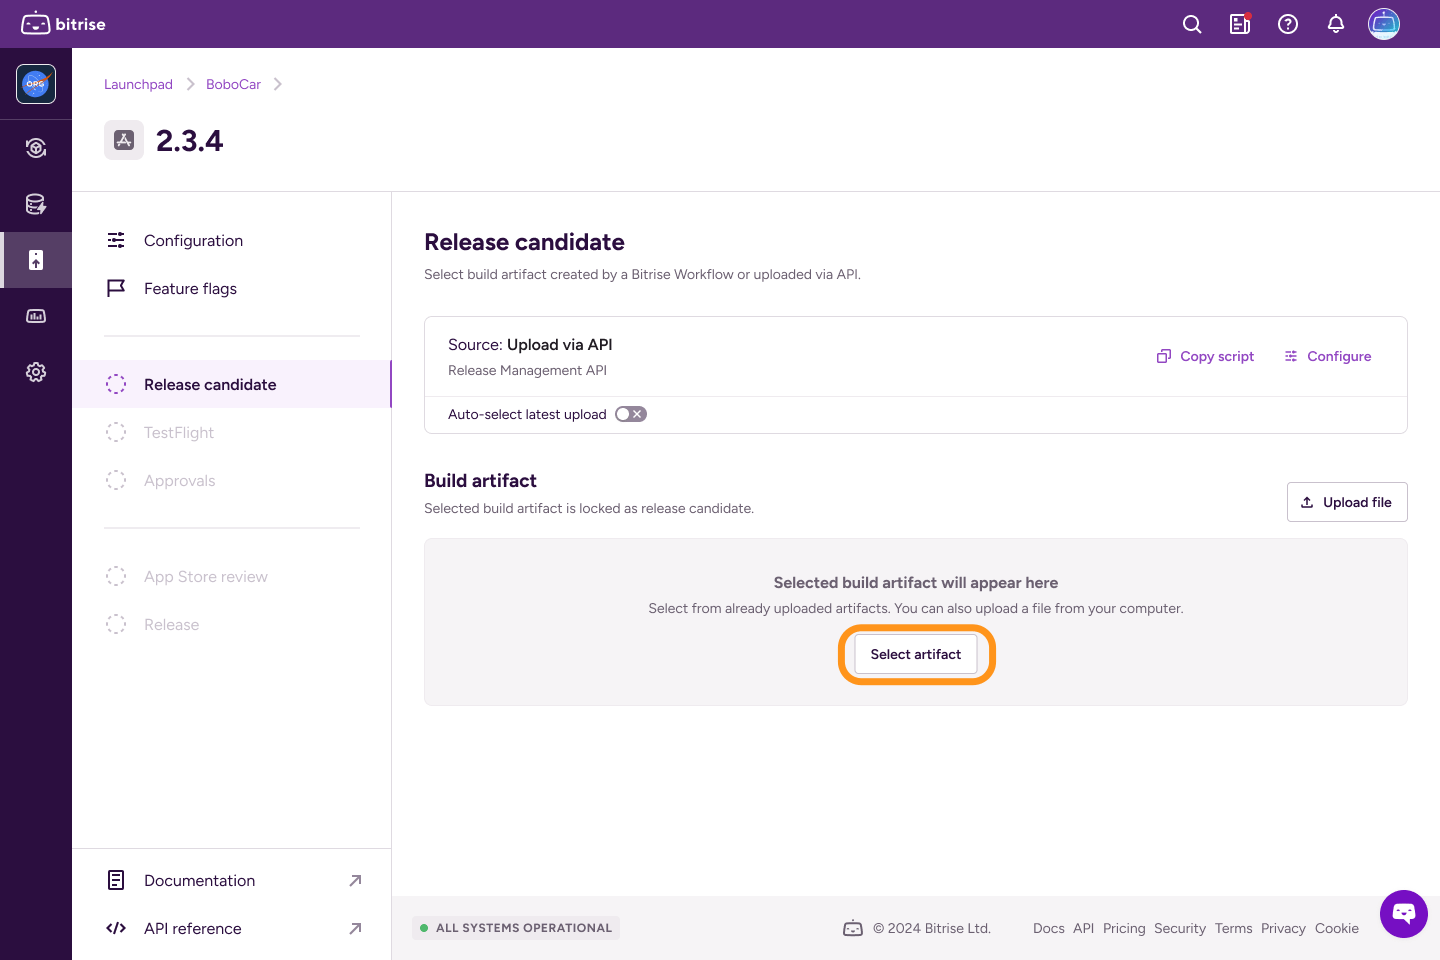This screenshot has width=1440, height=960.
Task: Click the Select artifact button
Action: click(x=916, y=655)
